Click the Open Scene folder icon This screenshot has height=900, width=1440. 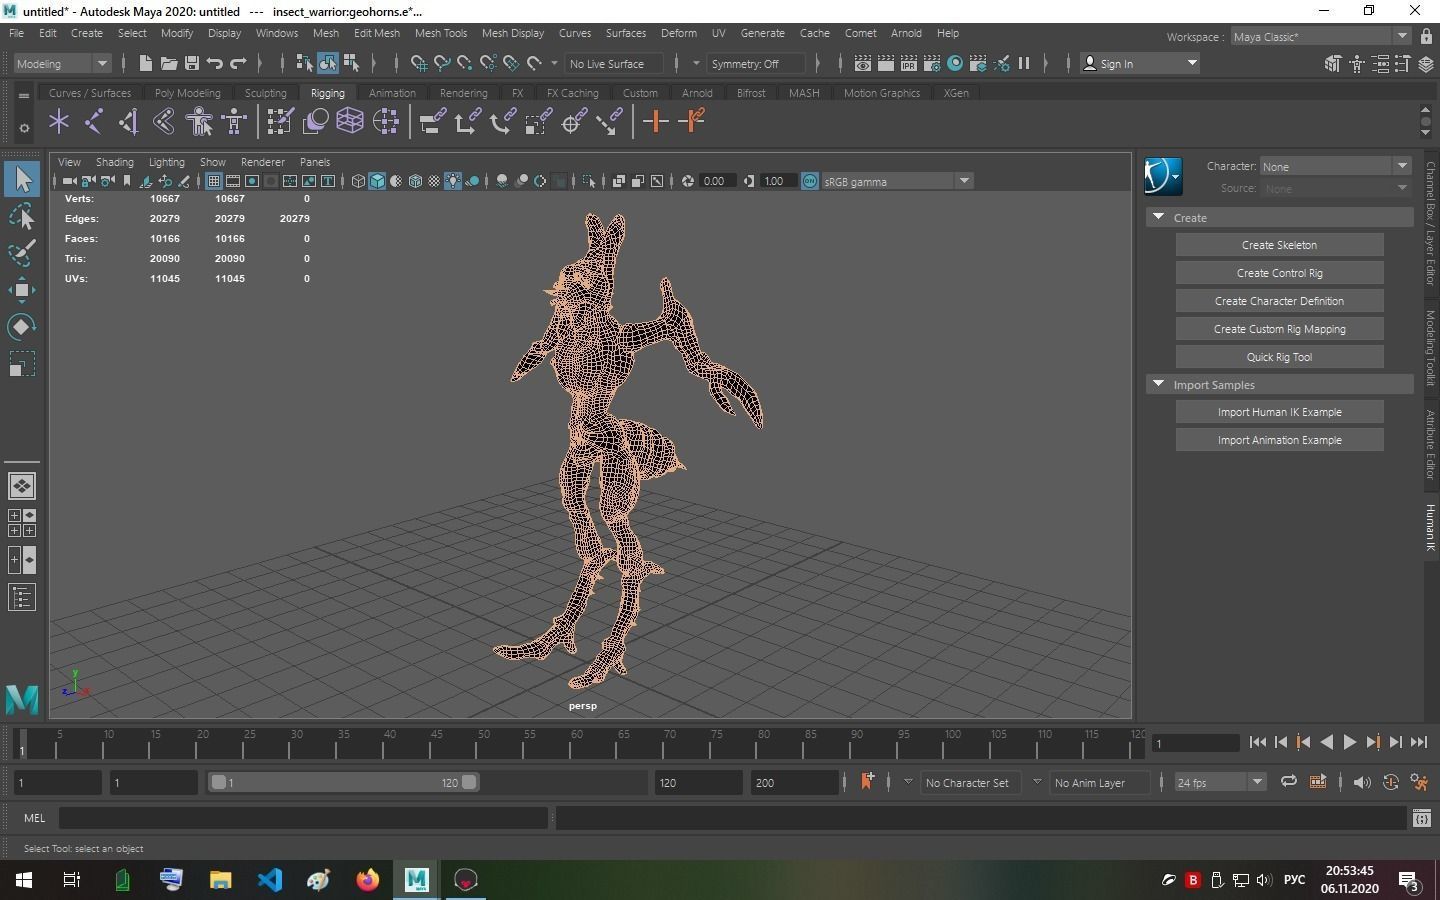[169, 63]
